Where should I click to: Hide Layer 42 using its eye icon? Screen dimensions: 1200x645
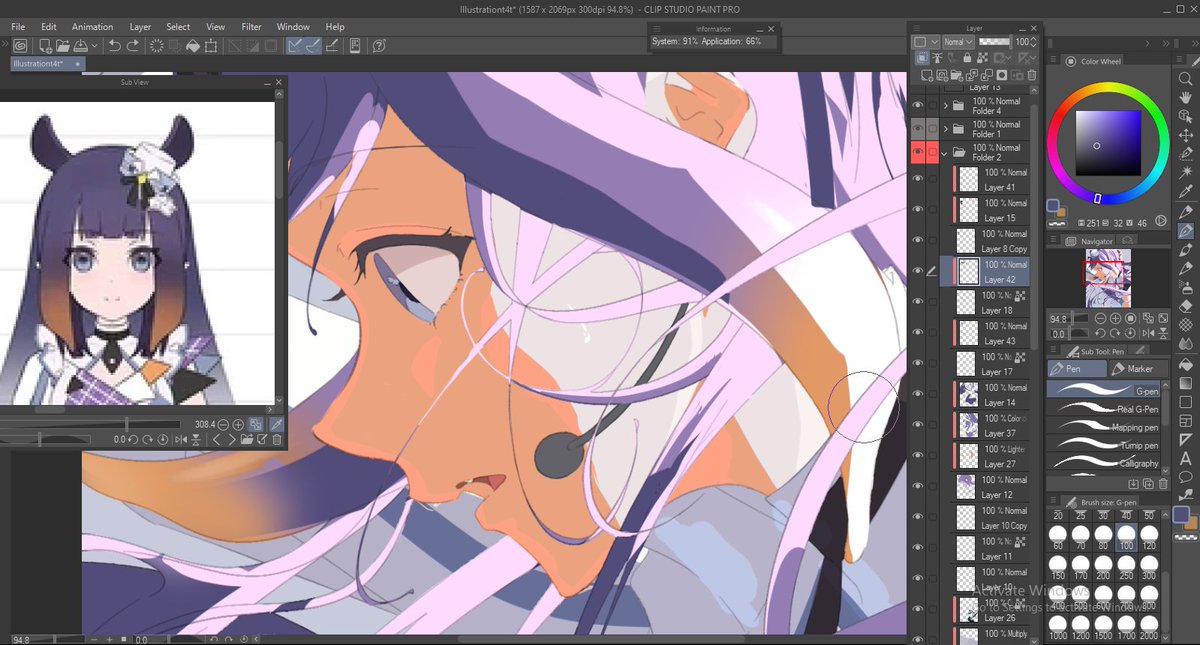pos(918,271)
